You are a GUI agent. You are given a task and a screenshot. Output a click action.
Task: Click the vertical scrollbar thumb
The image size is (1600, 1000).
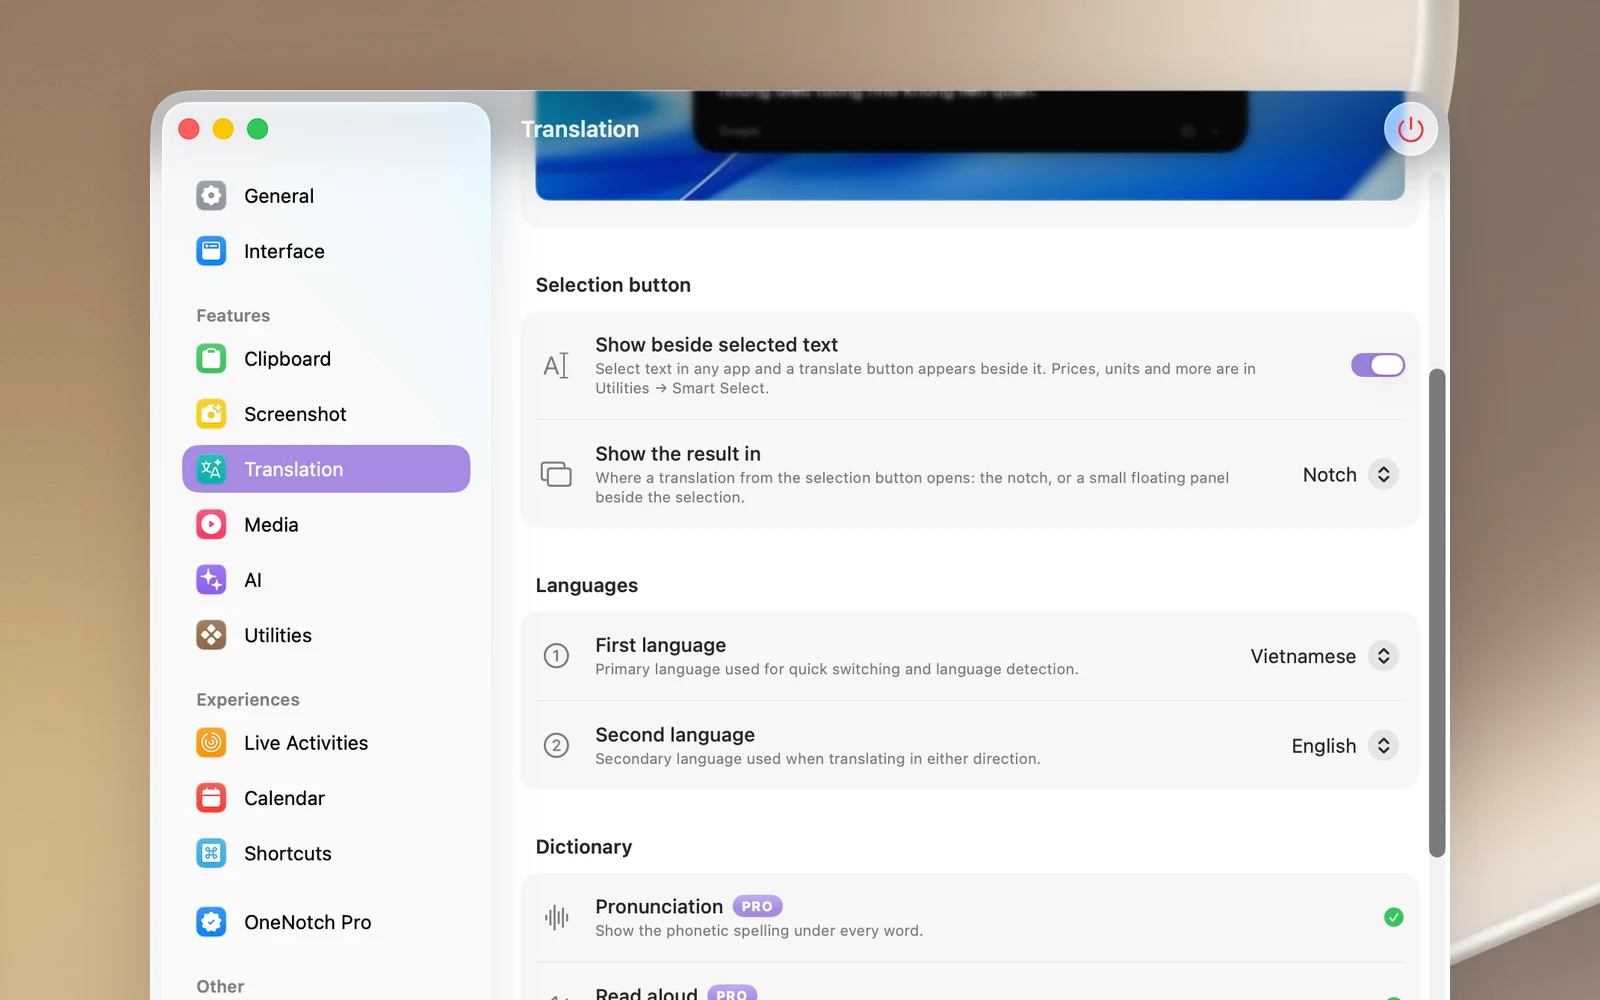point(1437,612)
